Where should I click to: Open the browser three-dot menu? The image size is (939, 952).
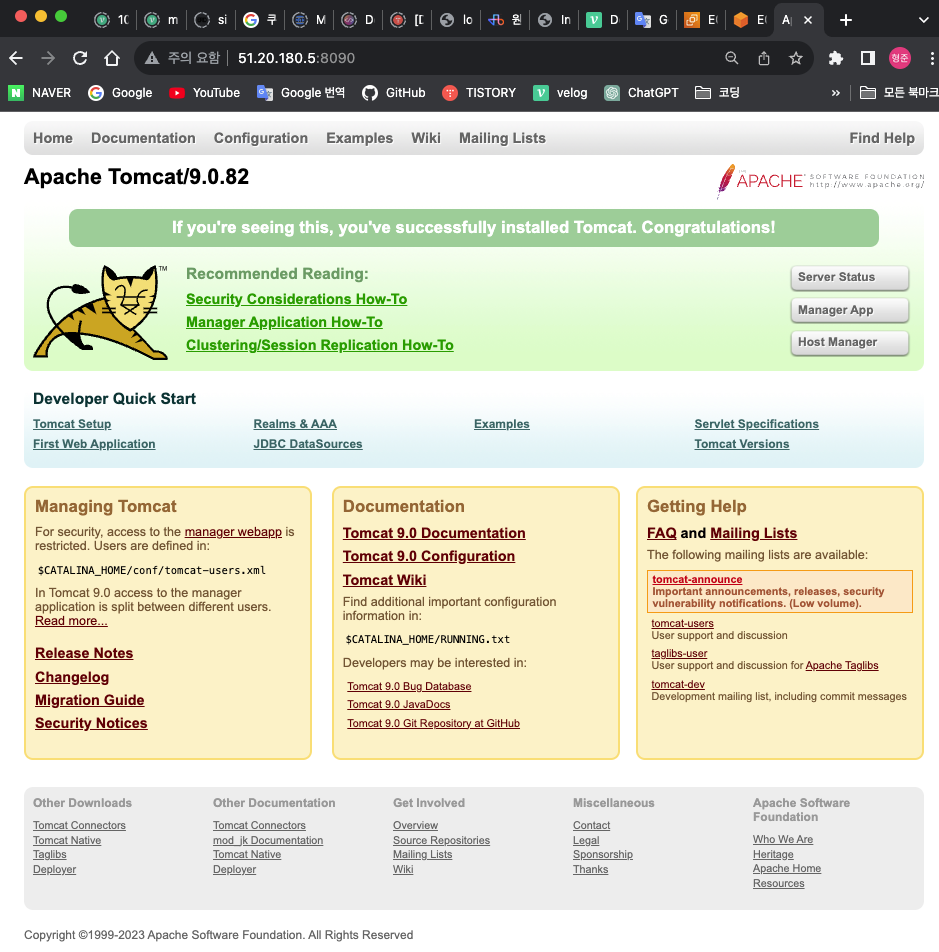coord(932,58)
